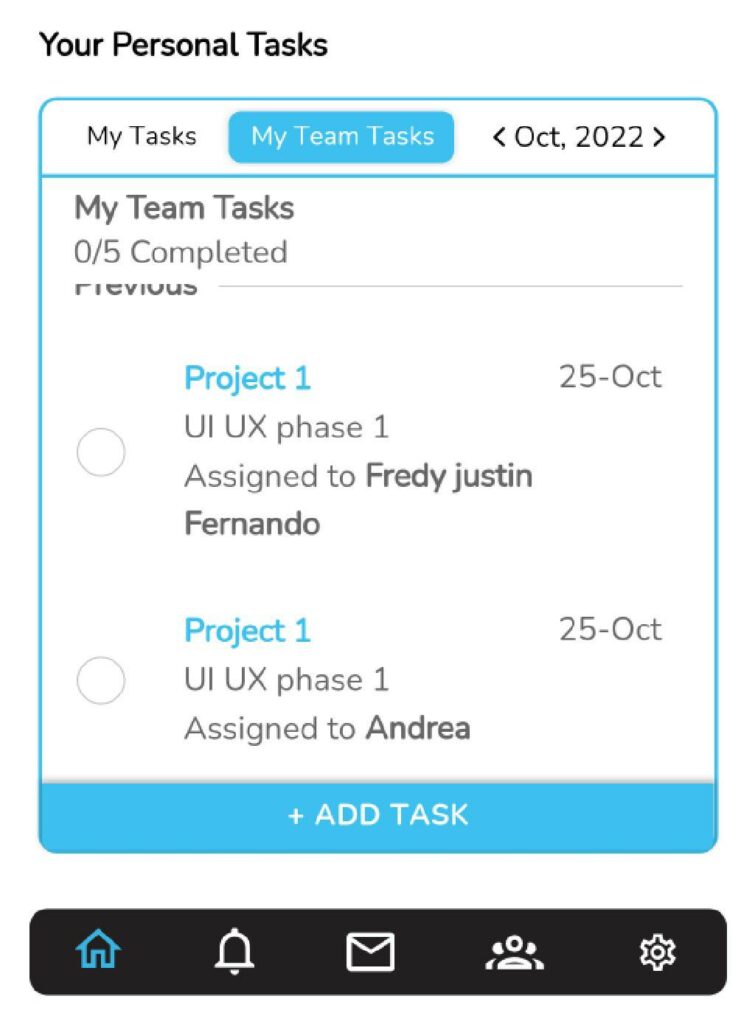Switch to the My Tasks tab
The height and width of the screenshot is (1024, 755).
pos(142,136)
